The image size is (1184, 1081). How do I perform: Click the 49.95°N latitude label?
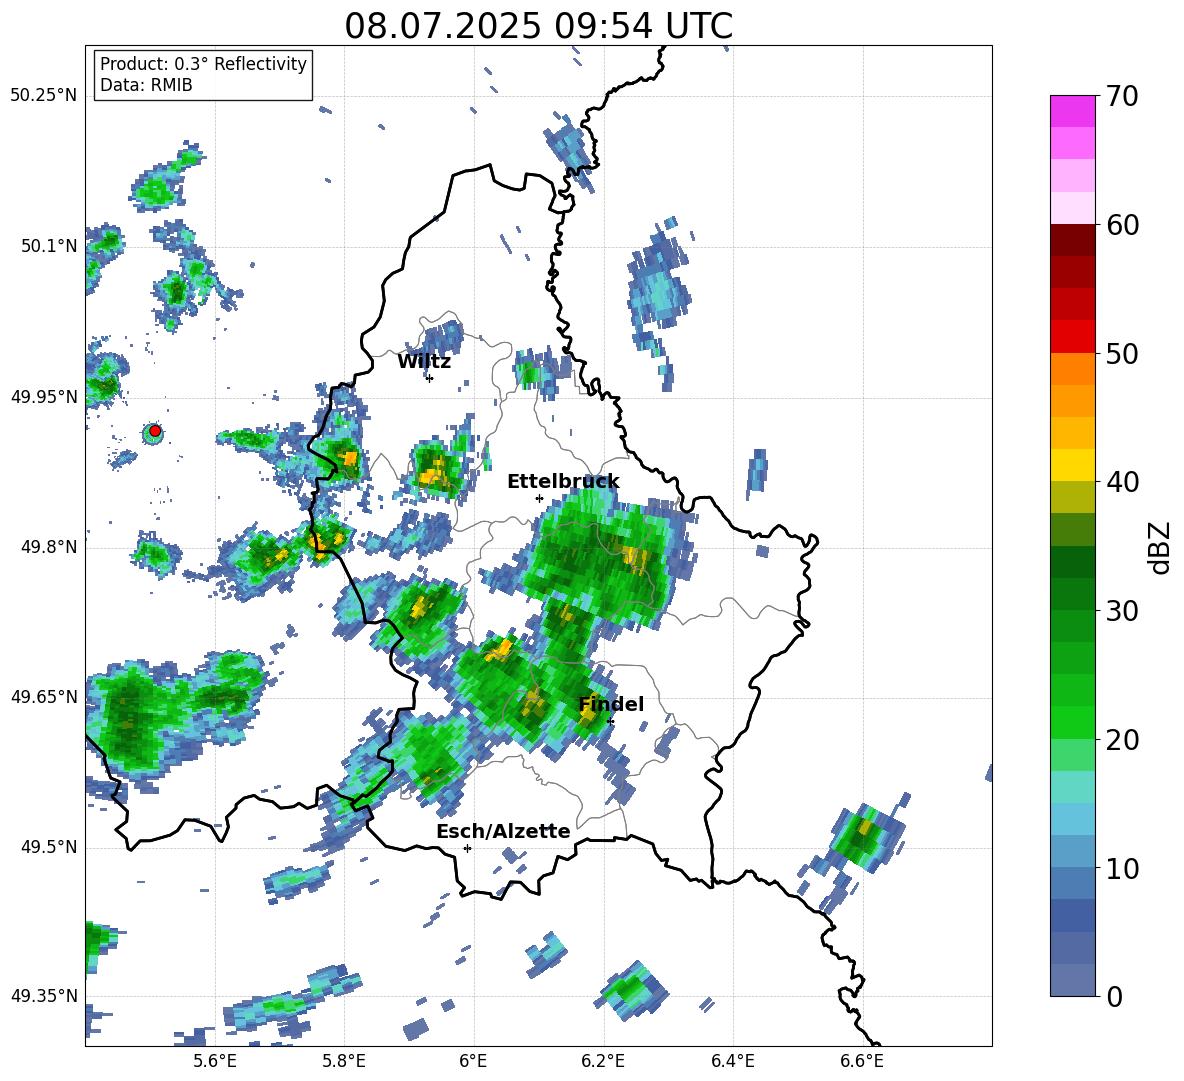[x=44, y=397]
